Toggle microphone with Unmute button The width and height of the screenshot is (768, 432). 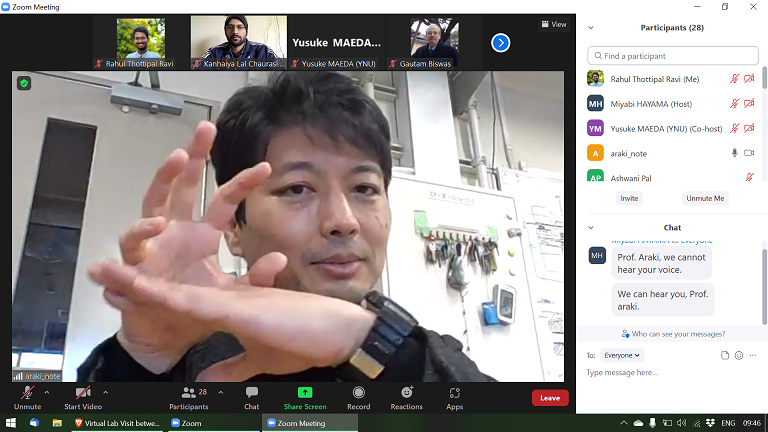point(27,397)
